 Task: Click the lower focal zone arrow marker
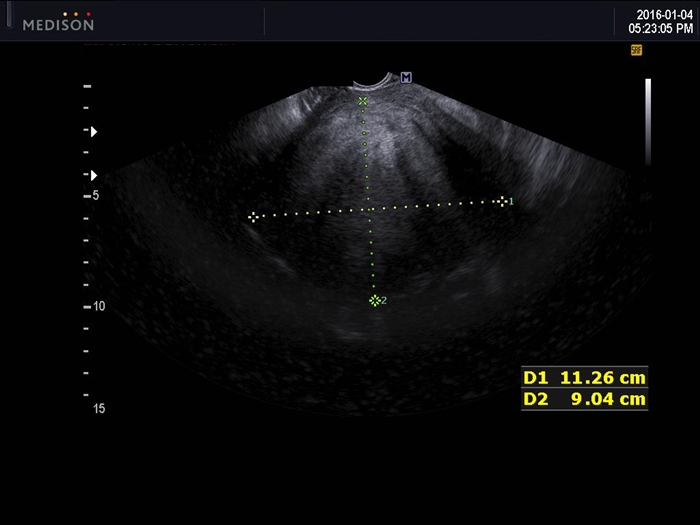pyautogui.click(x=94, y=175)
